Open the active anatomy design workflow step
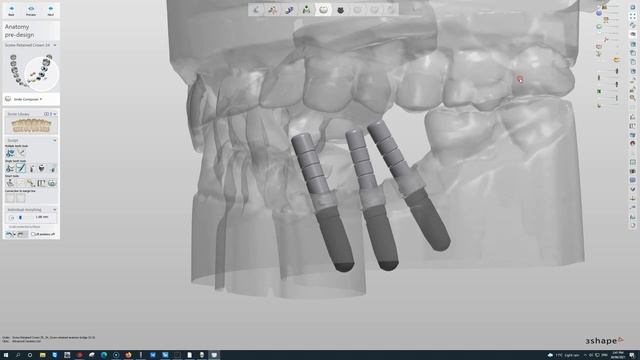Image resolution: width=640 pixels, height=360 pixels. 323,9
